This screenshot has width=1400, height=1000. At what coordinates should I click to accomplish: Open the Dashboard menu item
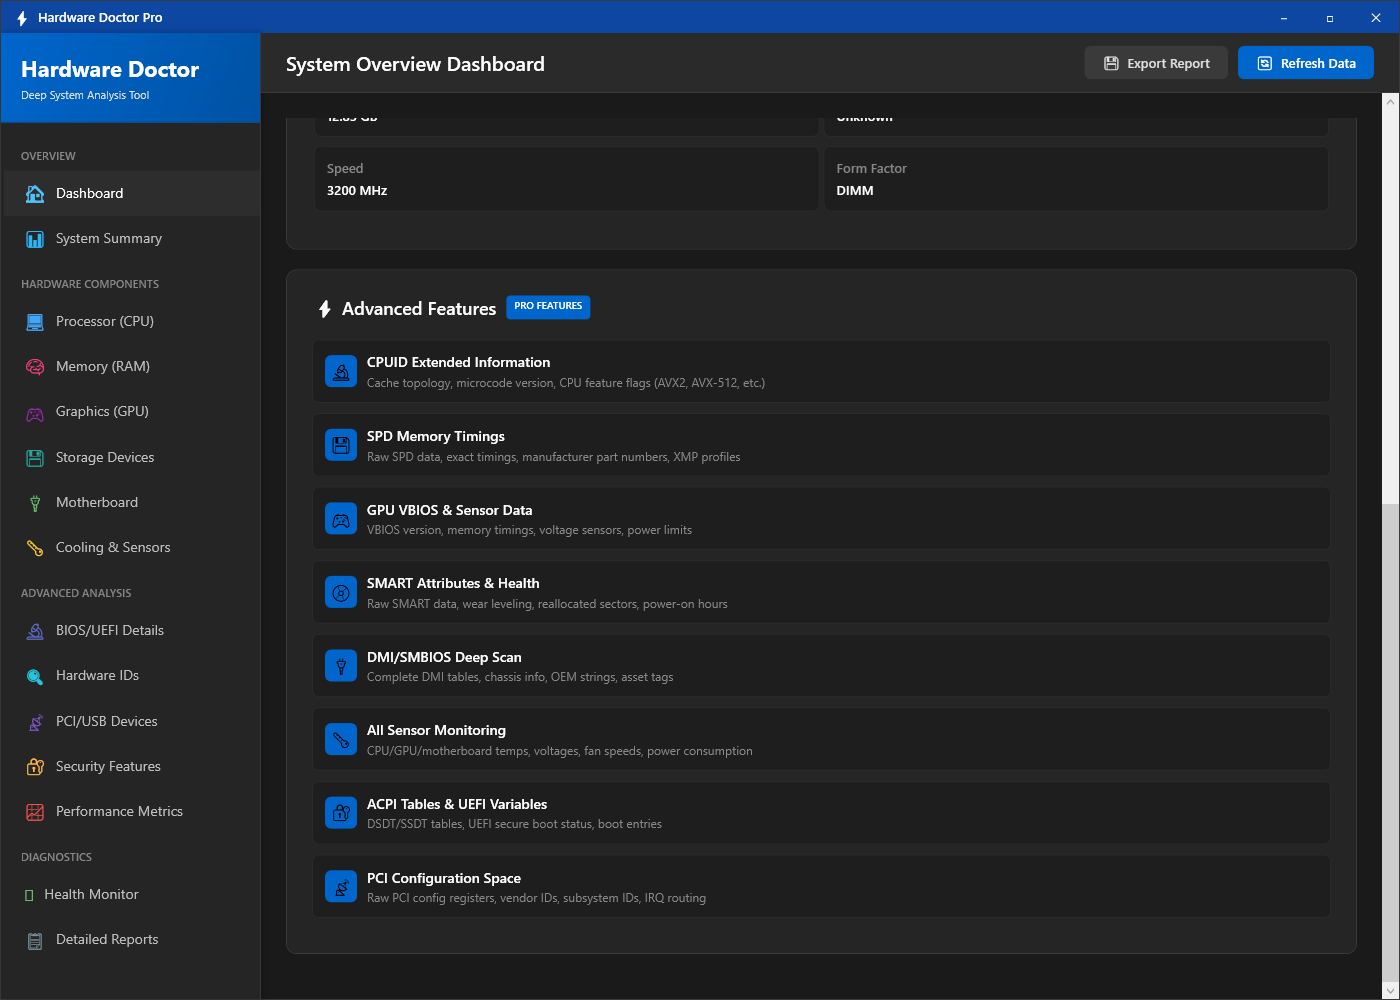(x=131, y=194)
